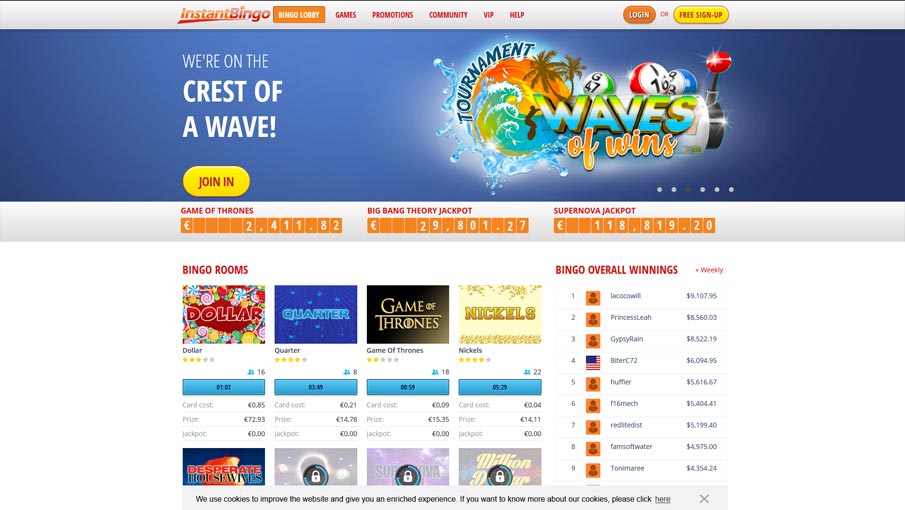The height and width of the screenshot is (510, 905).
Task: Select the last carousel dot on banner
Action: tap(731, 189)
